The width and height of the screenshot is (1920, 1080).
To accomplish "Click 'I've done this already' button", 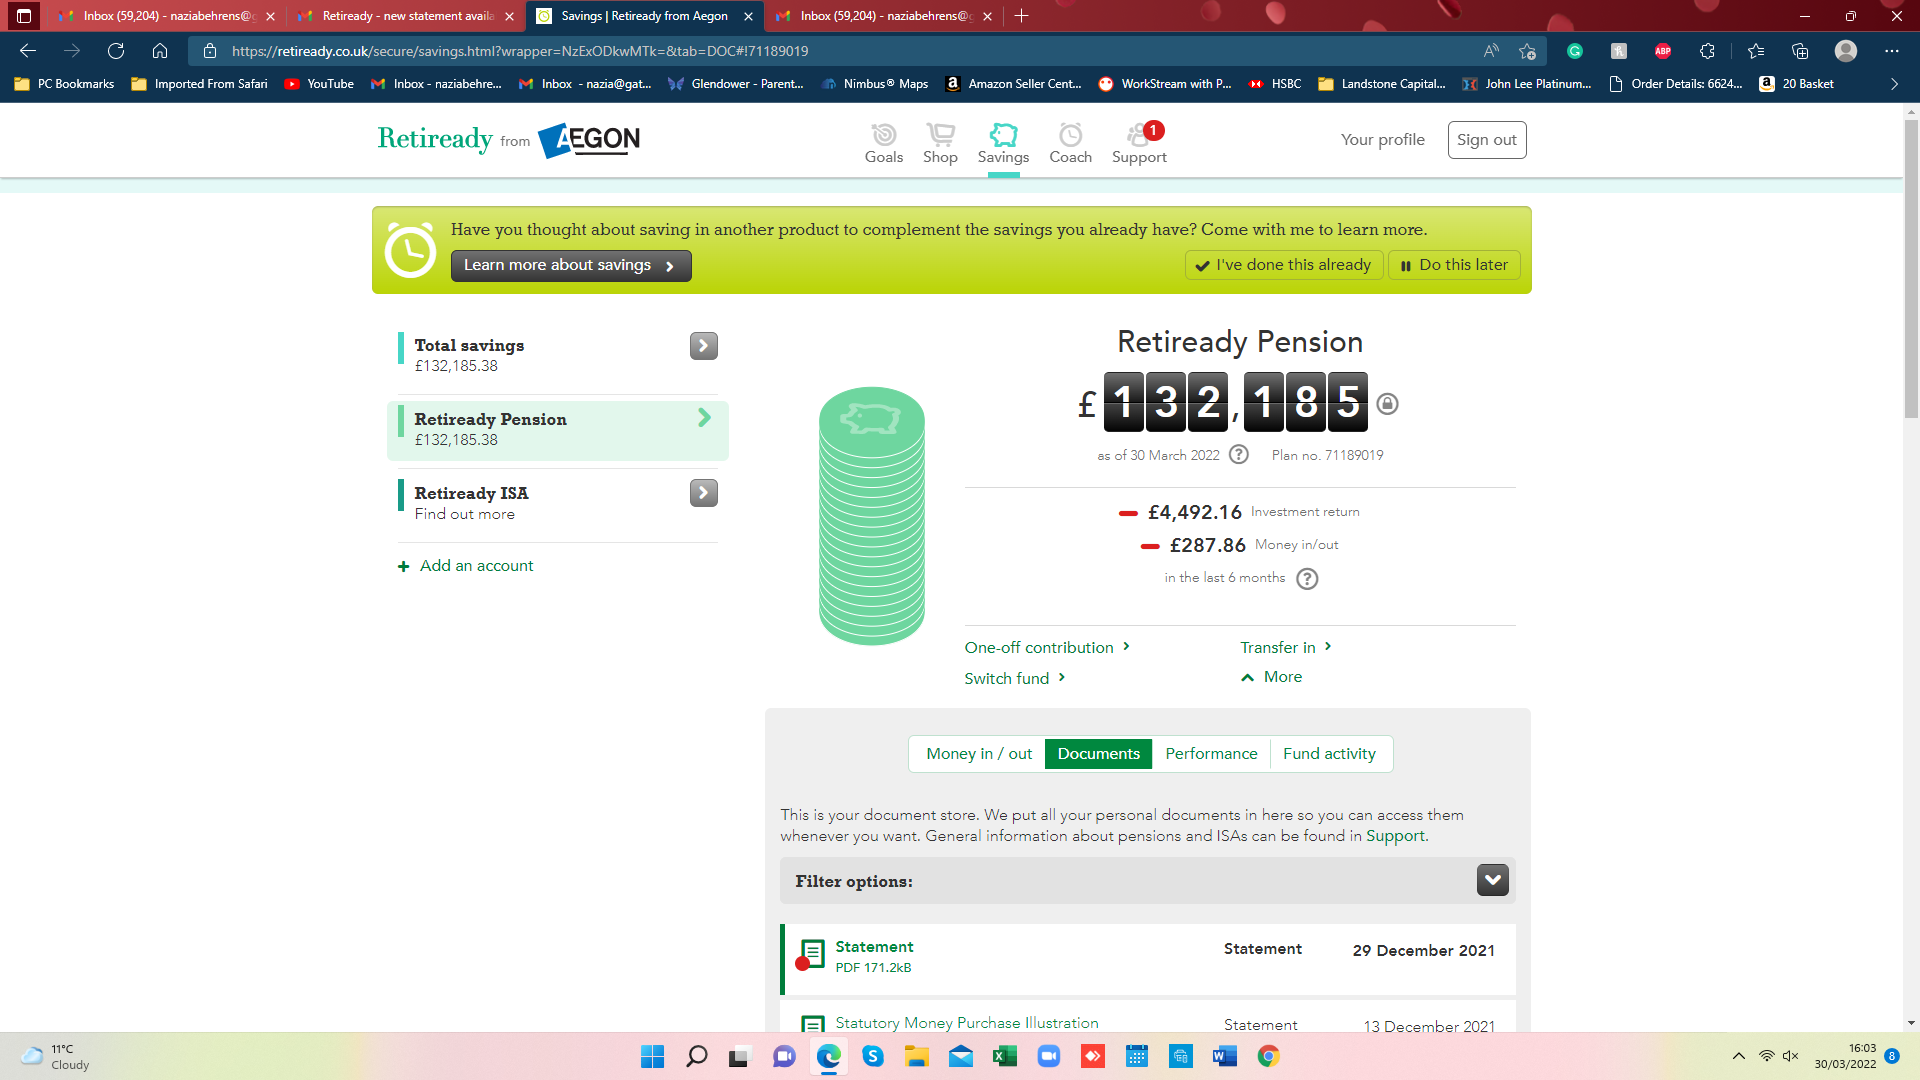I will pyautogui.click(x=1284, y=265).
